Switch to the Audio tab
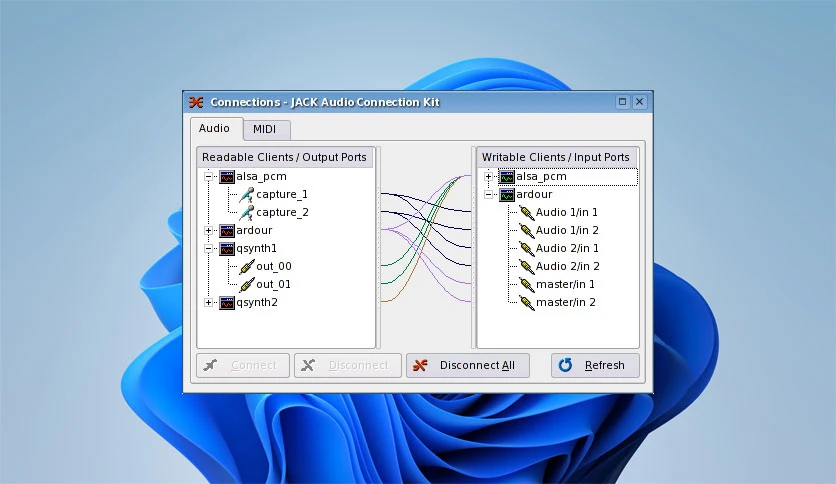The image size is (836, 484). 214,128
